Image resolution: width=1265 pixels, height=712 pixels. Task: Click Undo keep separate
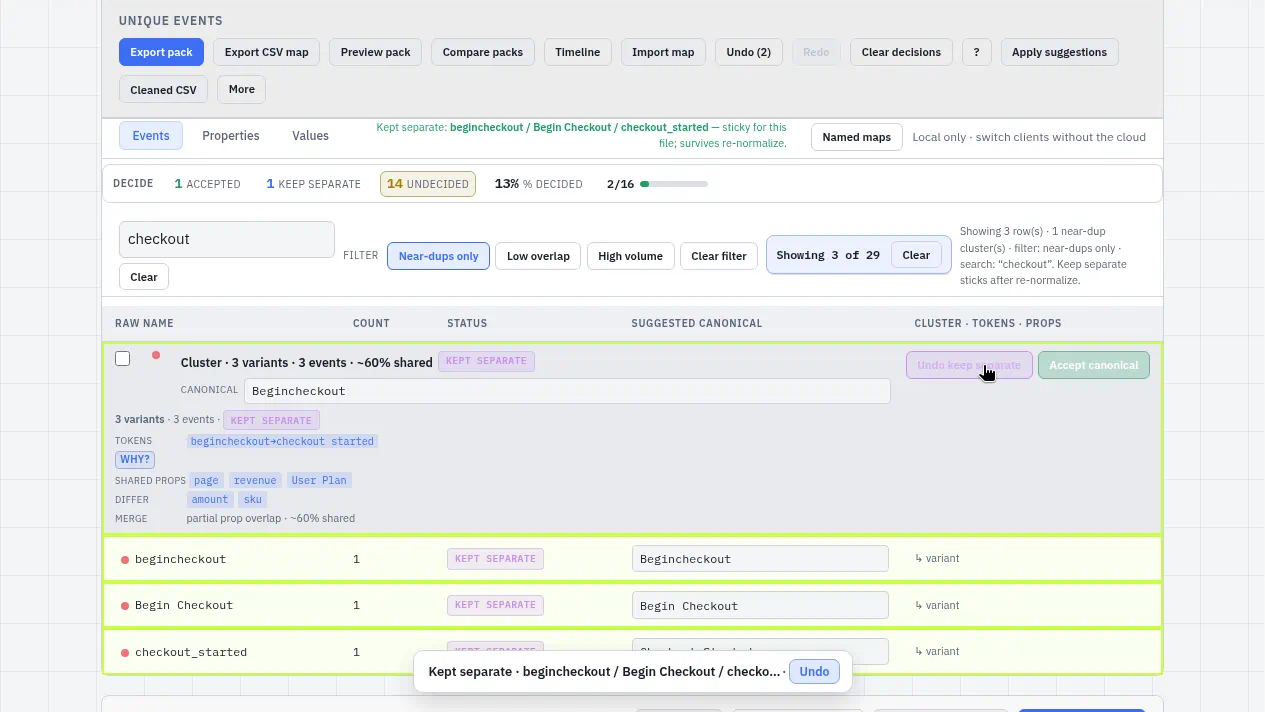click(969, 365)
